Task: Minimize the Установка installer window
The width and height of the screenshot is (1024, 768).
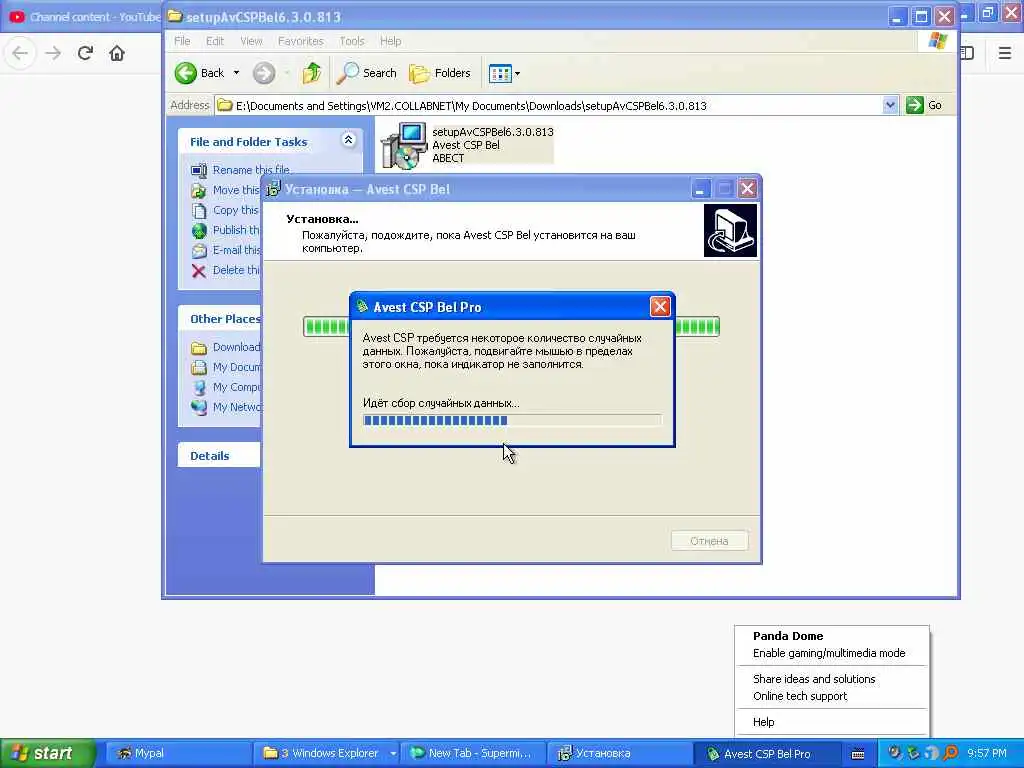Action: pos(699,189)
